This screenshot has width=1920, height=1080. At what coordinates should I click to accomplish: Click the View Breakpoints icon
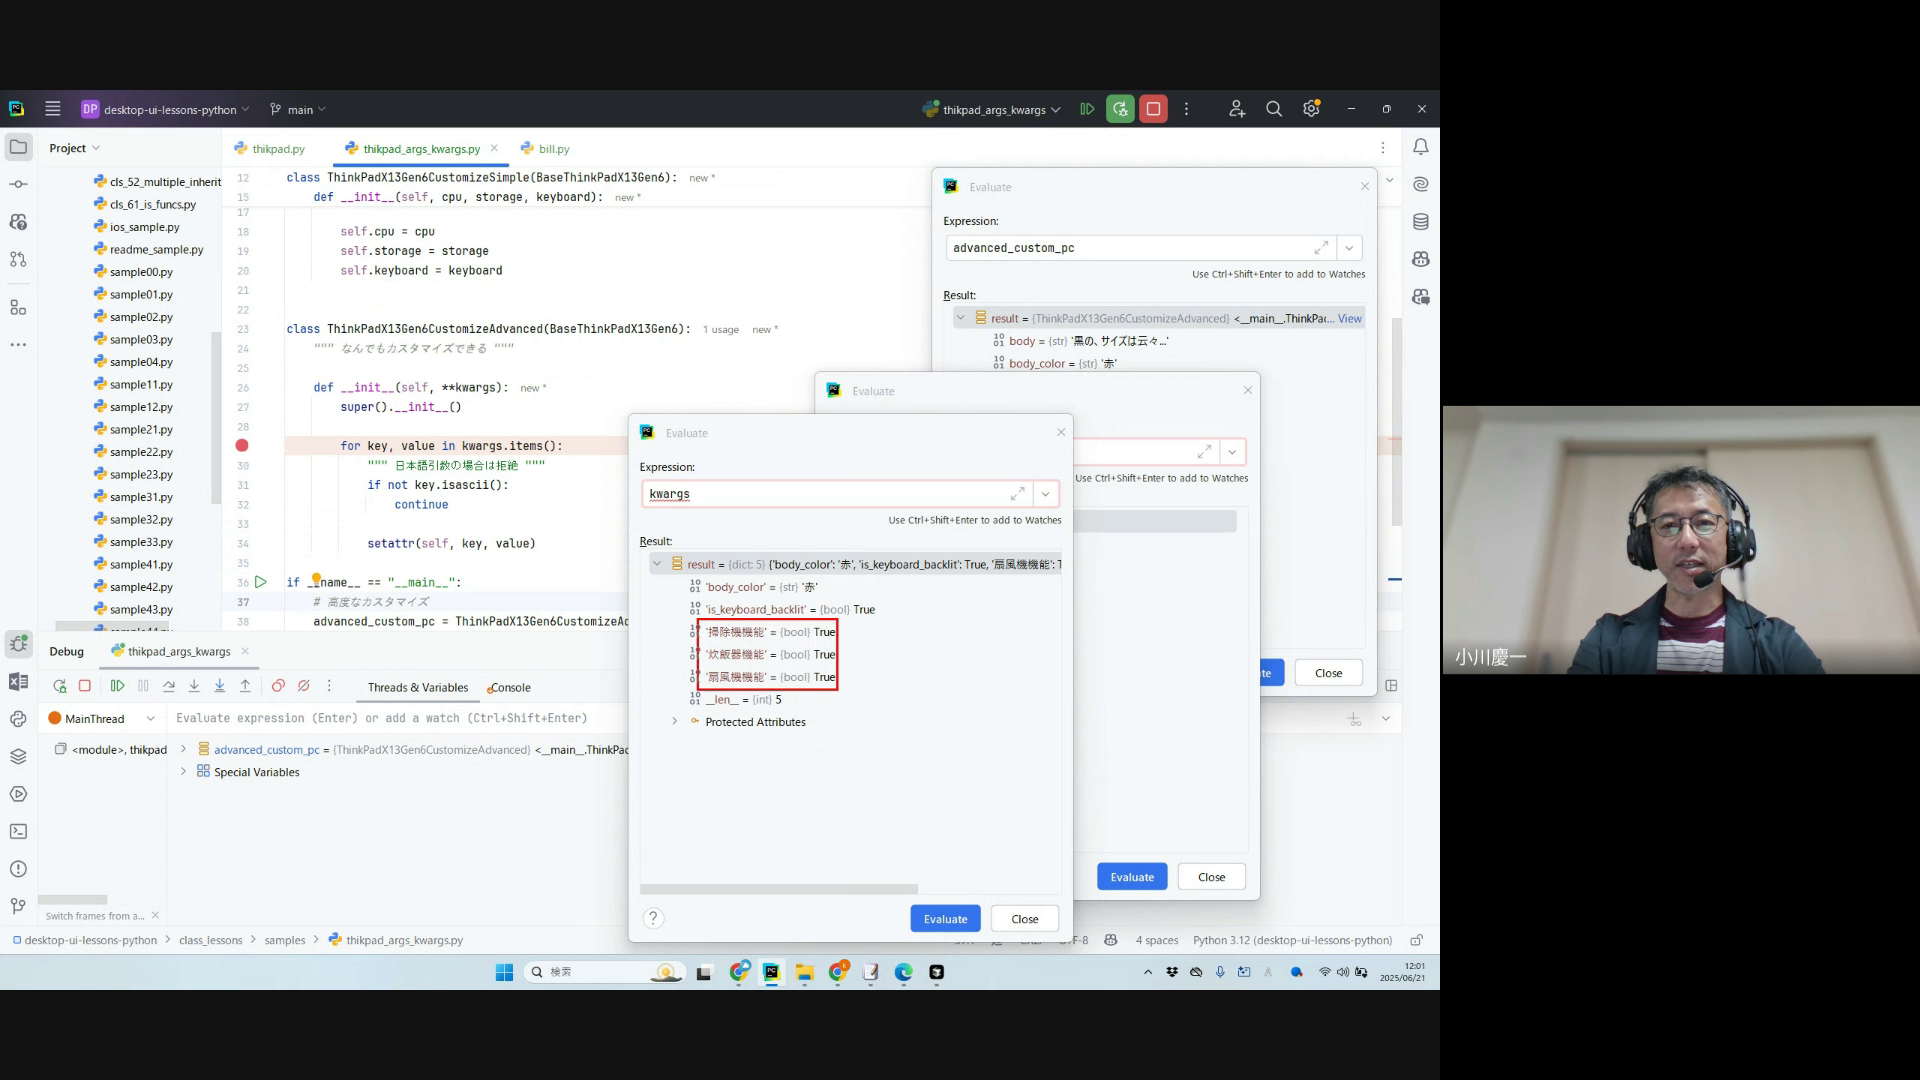coord(278,686)
